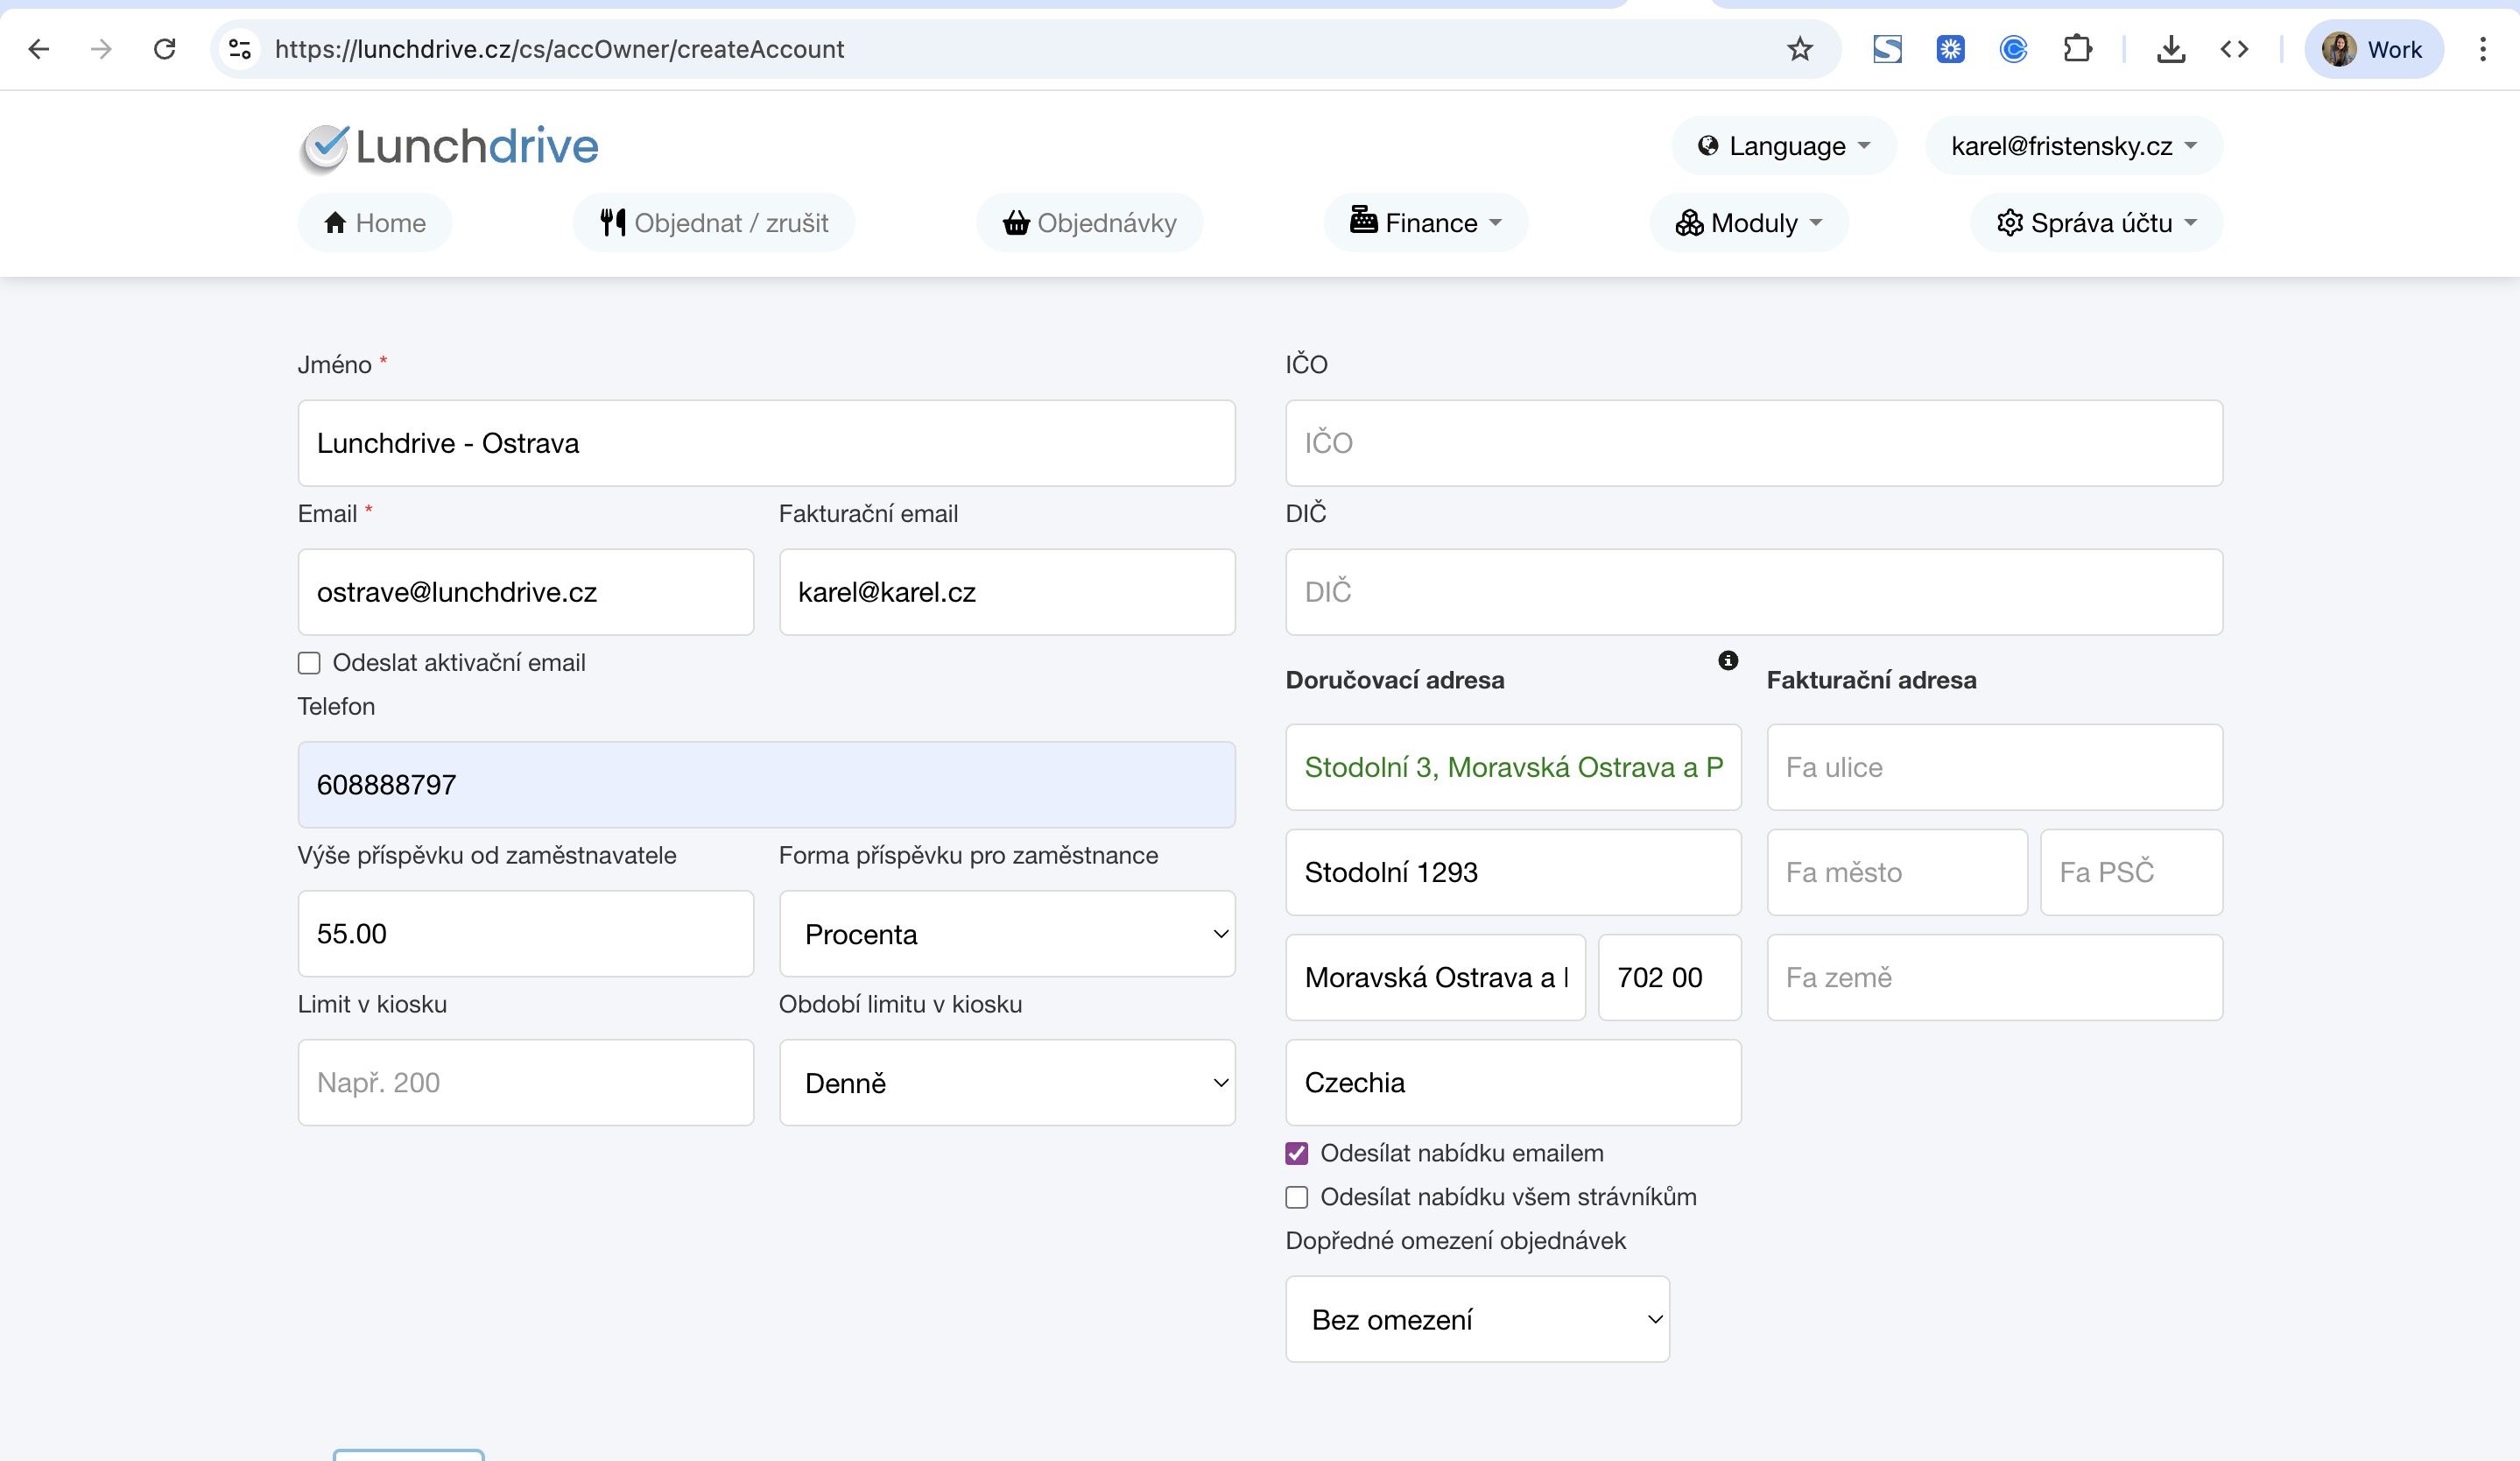The width and height of the screenshot is (2520, 1461).
Task: Open the Období limitu Denně dropdown
Action: tap(1006, 1083)
